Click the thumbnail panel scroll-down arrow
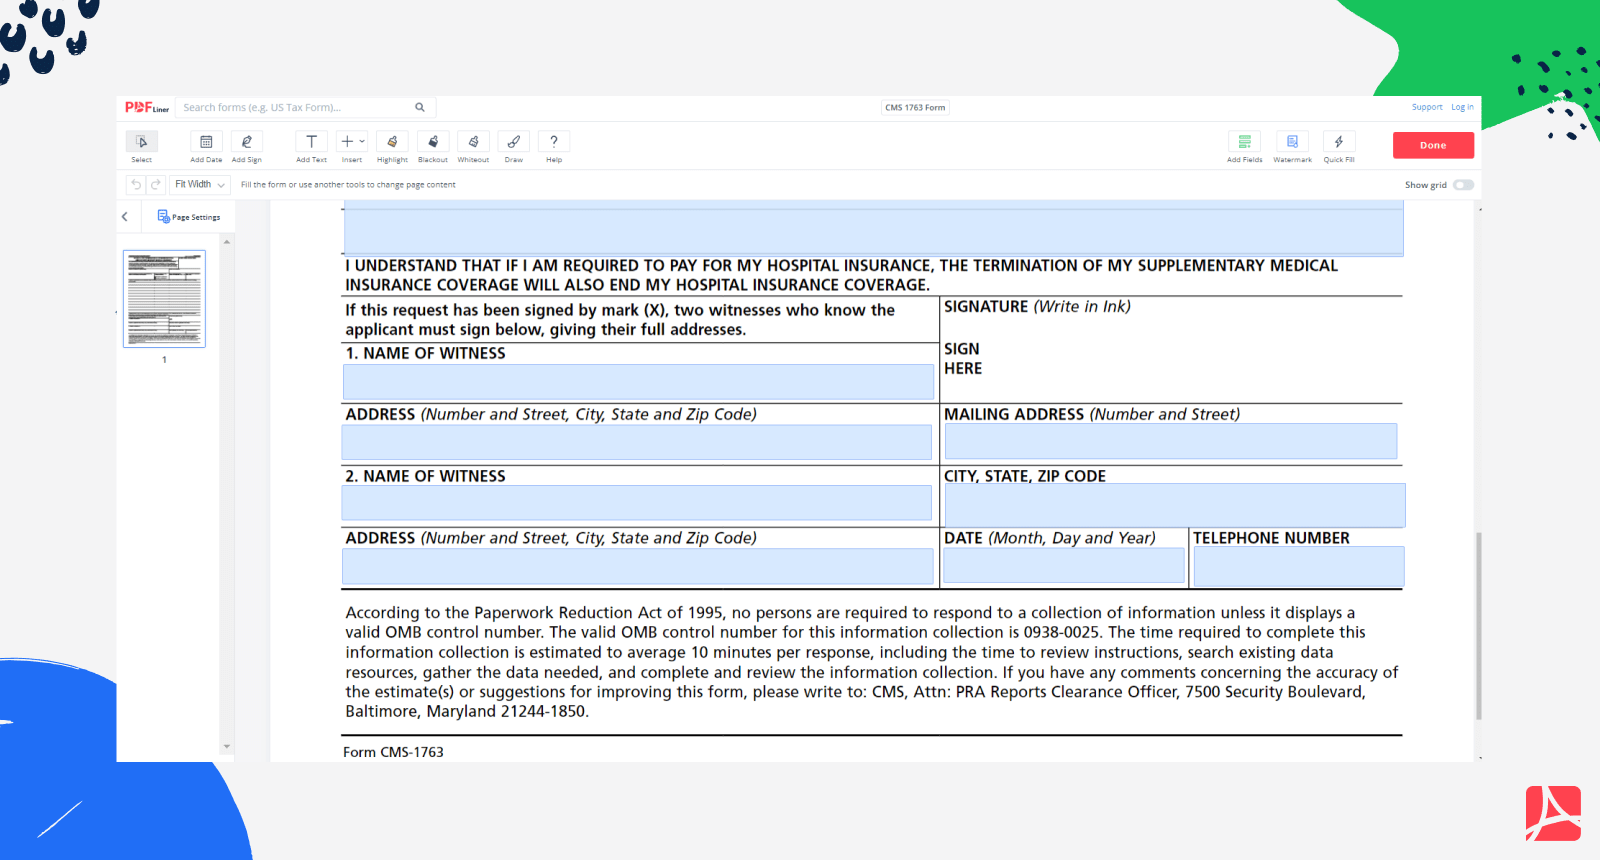Screen dimensions: 1600x860 click(227, 746)
